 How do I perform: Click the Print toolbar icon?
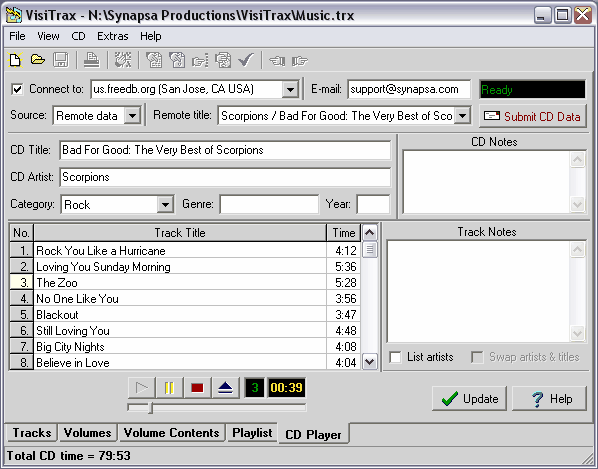[92, 60]
